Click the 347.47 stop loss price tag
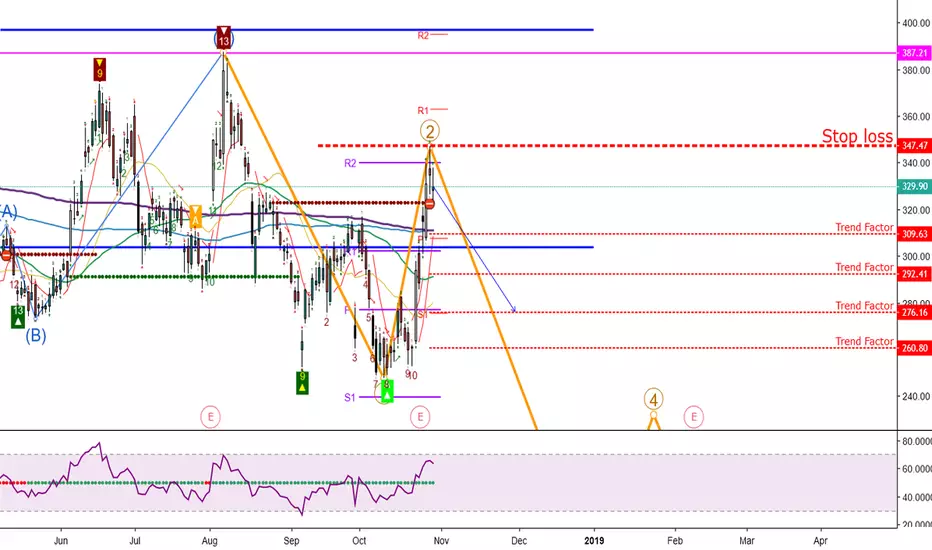The width and height of the screenshot is (932, 550). (915, 146)
